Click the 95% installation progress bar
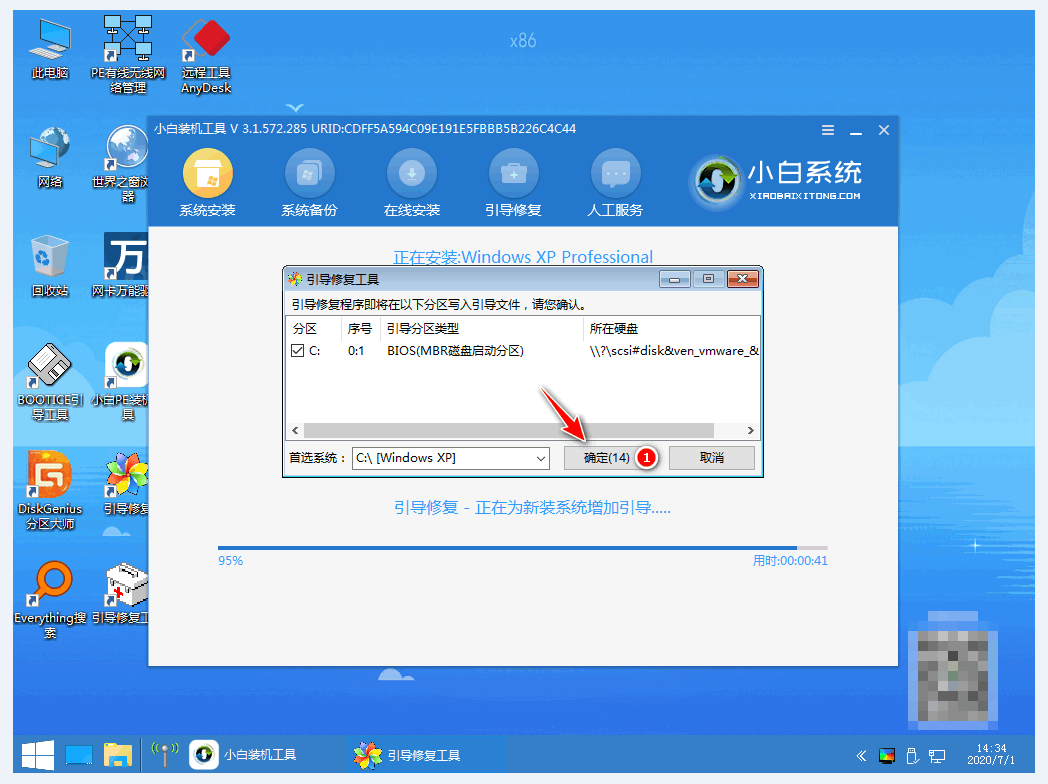The width and height of the screenshot is (1048, 784). click(x=530, y=545)
